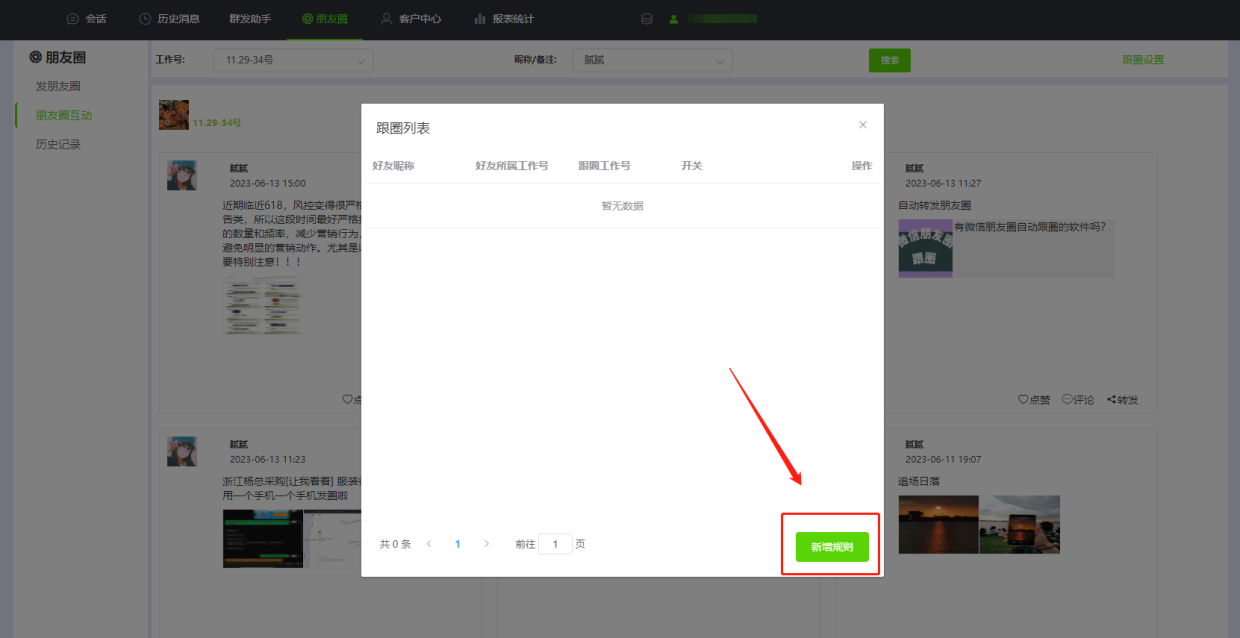Open the 群发助手 tab
The height and width of the screenshot is (638, 1240).
pyautogui.click(x=250, y=19)
